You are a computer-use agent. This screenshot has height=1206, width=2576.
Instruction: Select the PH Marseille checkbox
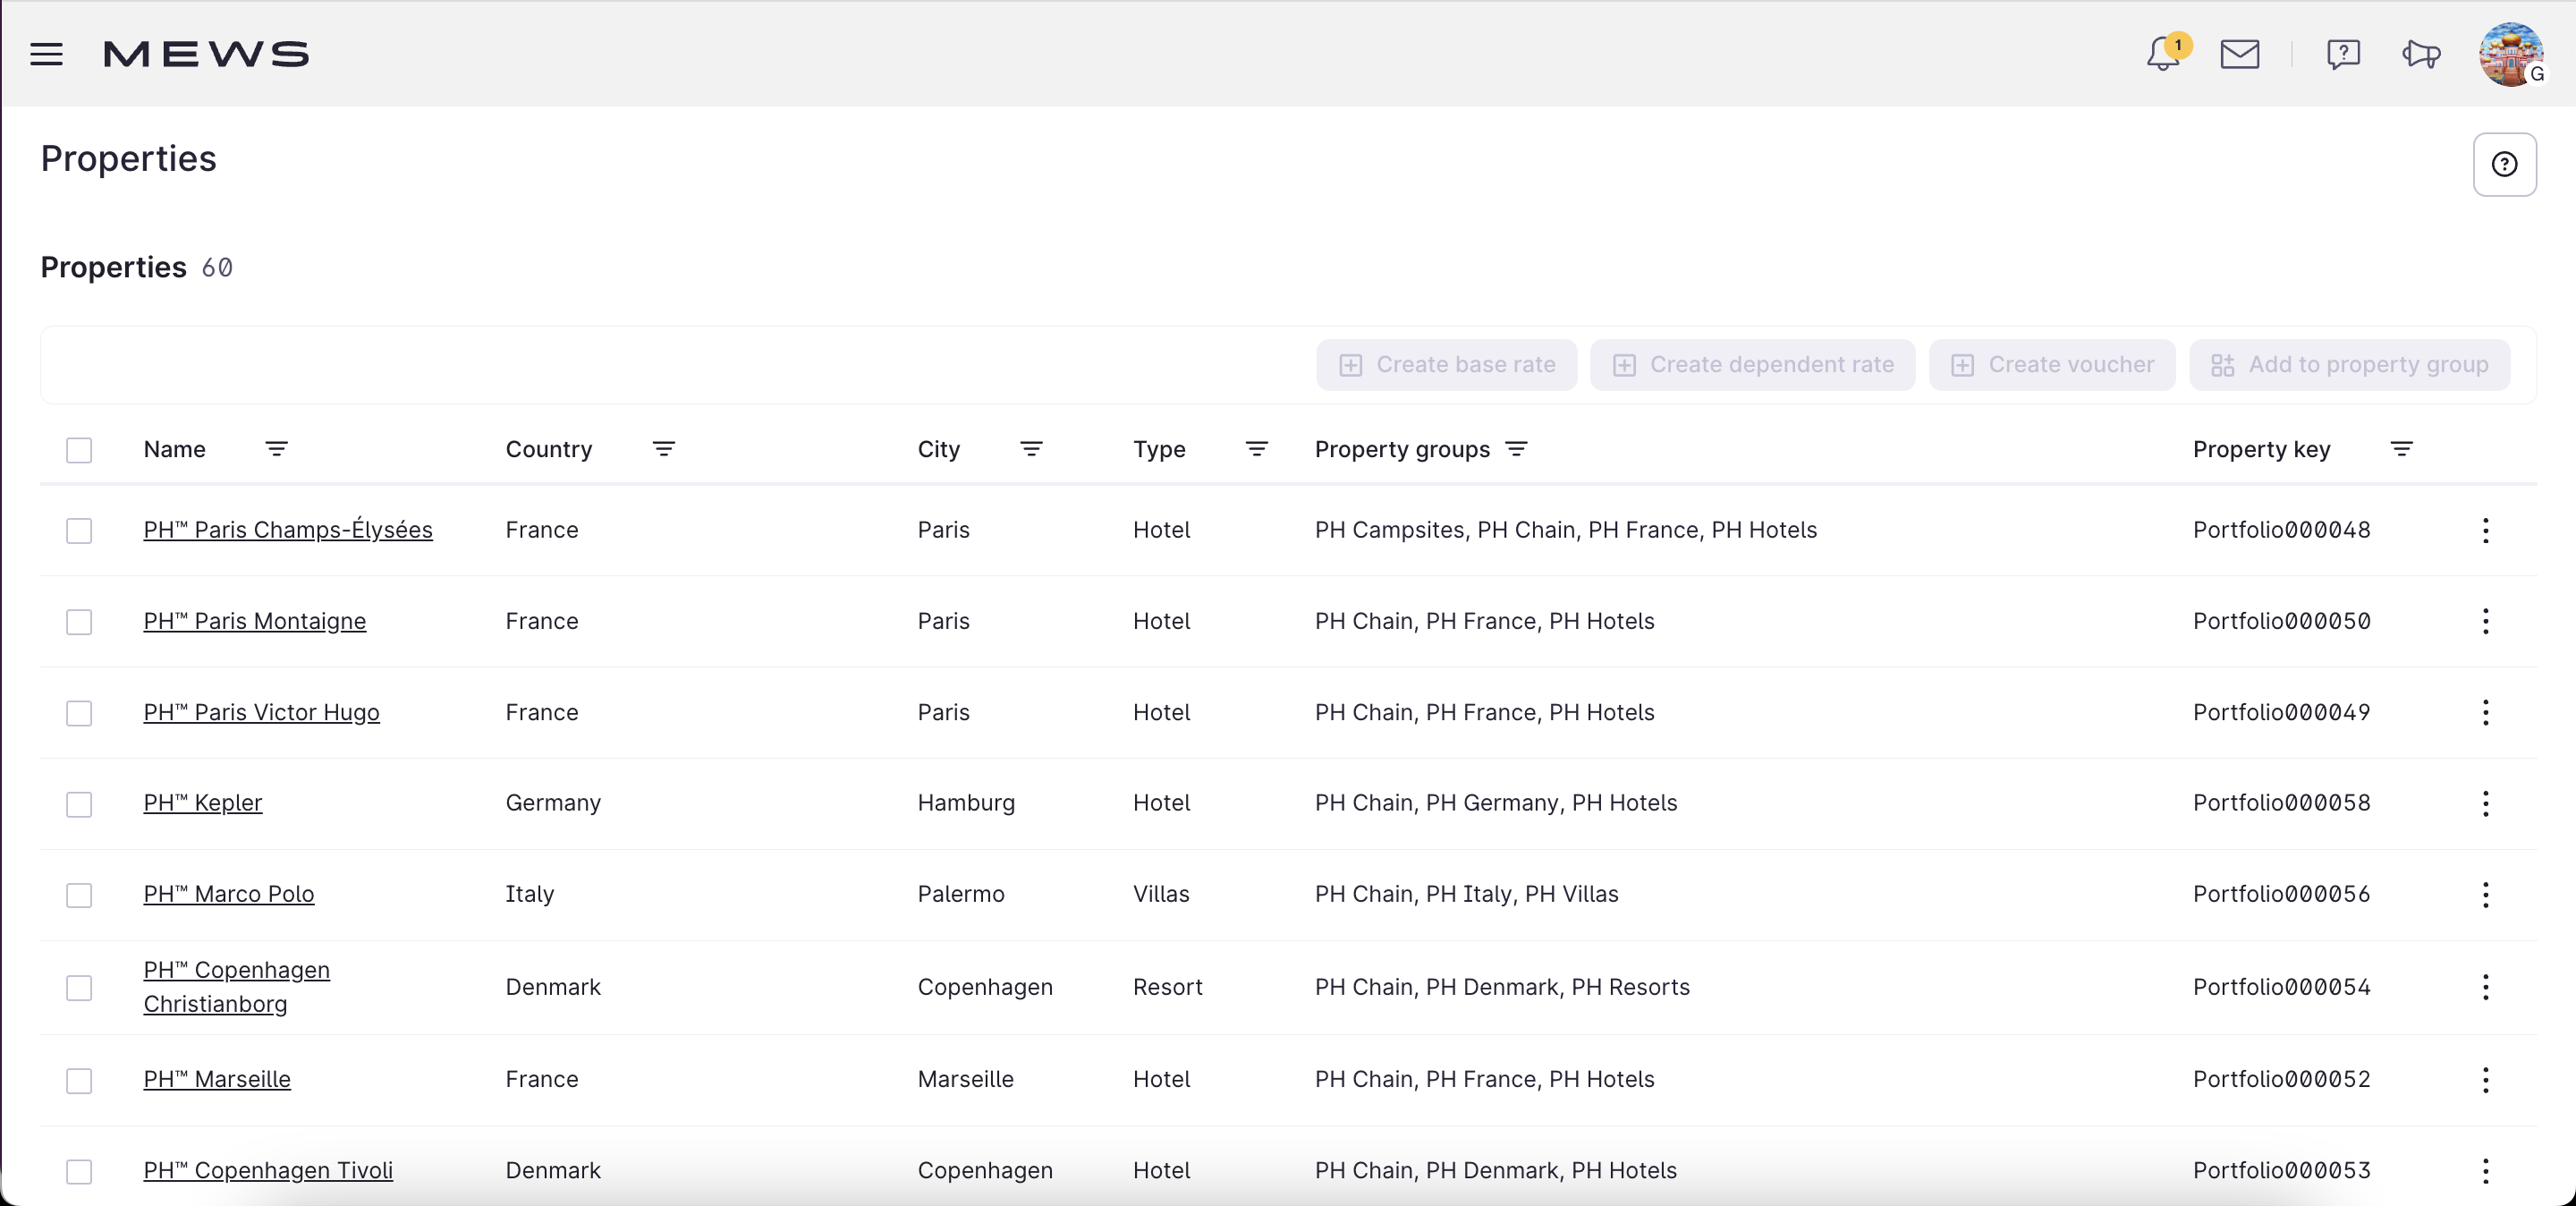(79, 1080)
